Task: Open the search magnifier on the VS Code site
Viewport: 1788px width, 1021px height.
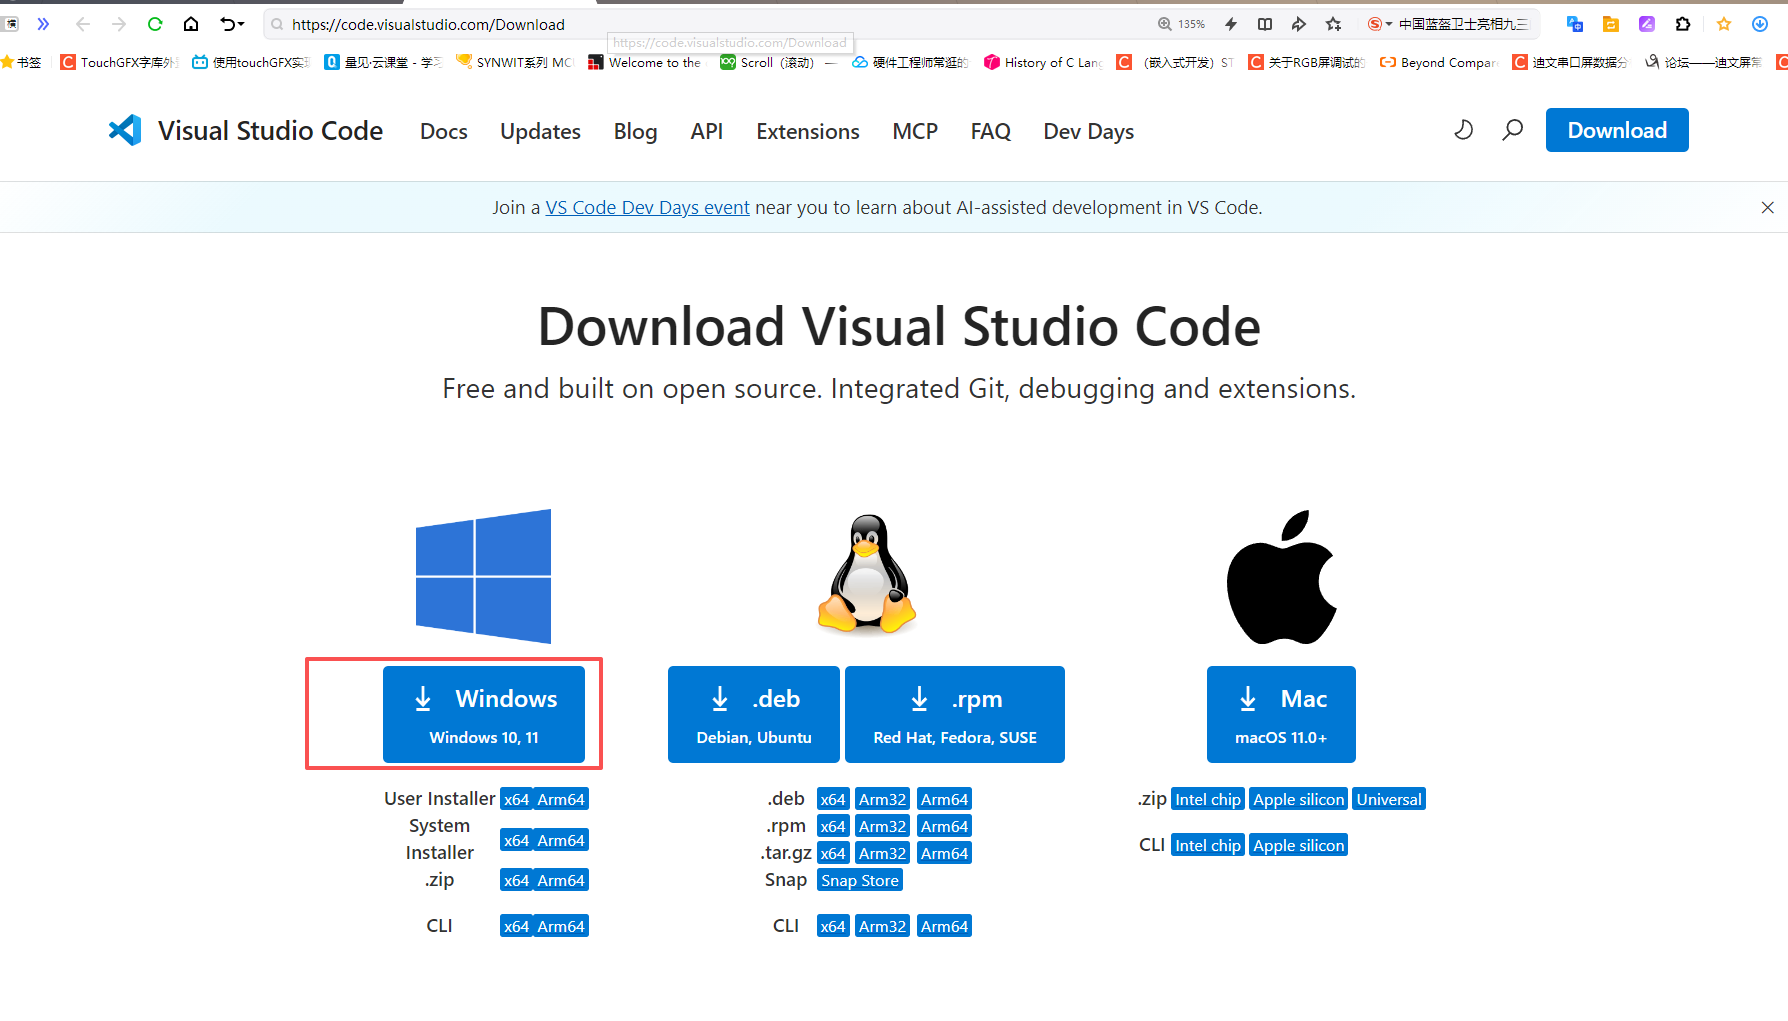Action: [x=1512, y=130]
